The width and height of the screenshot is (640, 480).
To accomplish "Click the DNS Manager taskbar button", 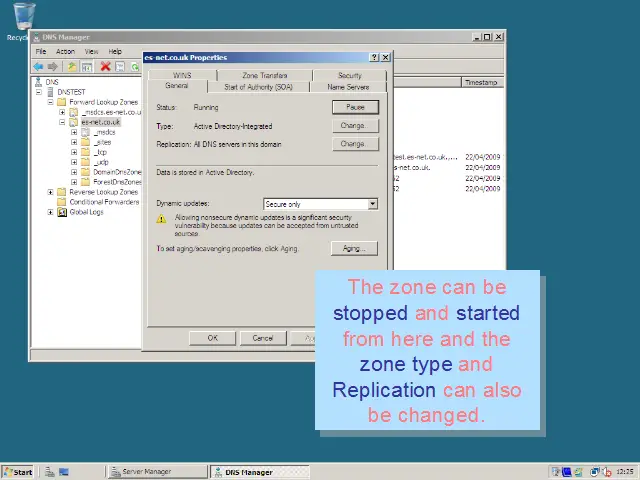I will 260,472.
